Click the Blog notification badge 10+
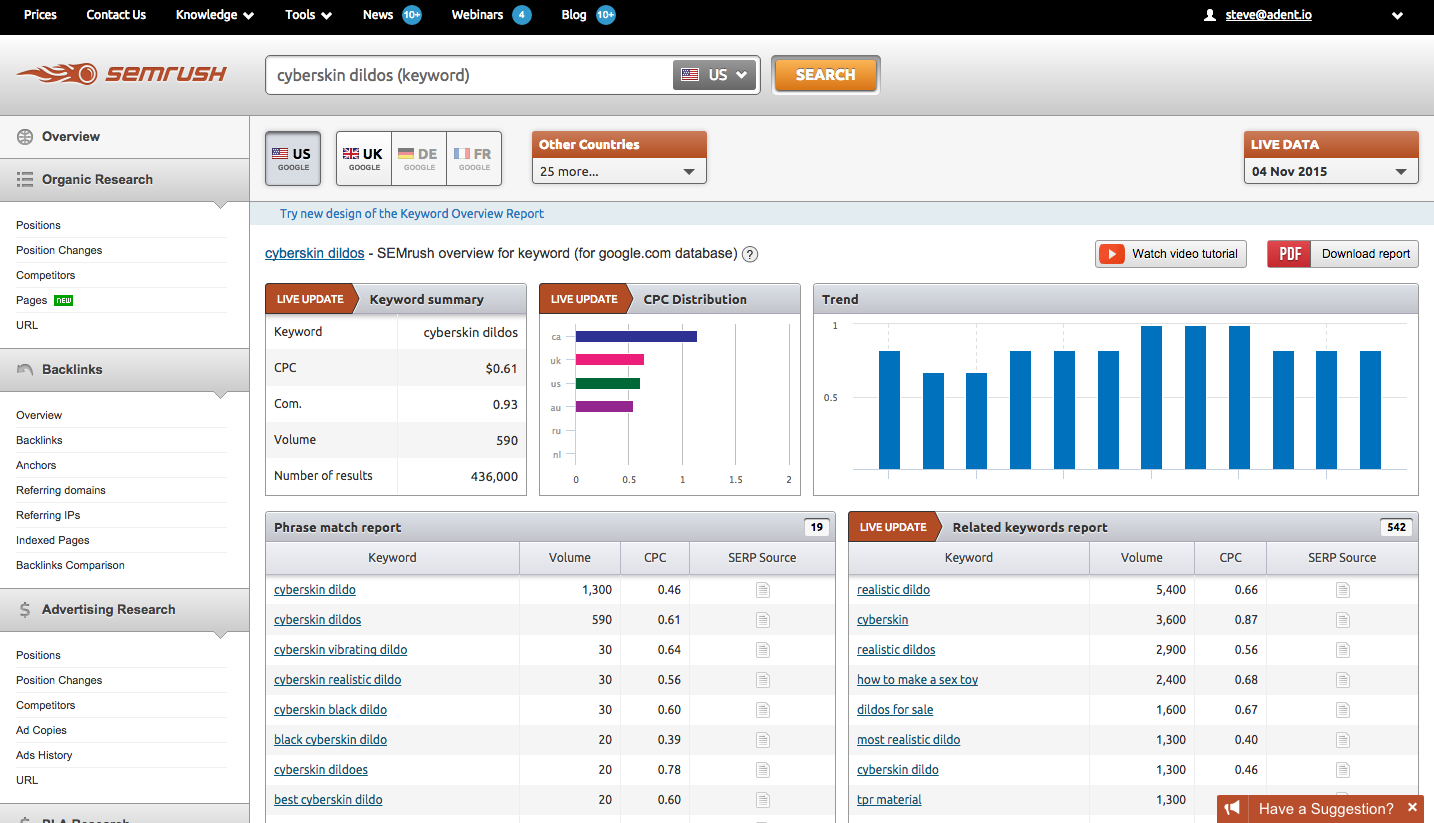 pyautogui.click(x=605, y=15)
